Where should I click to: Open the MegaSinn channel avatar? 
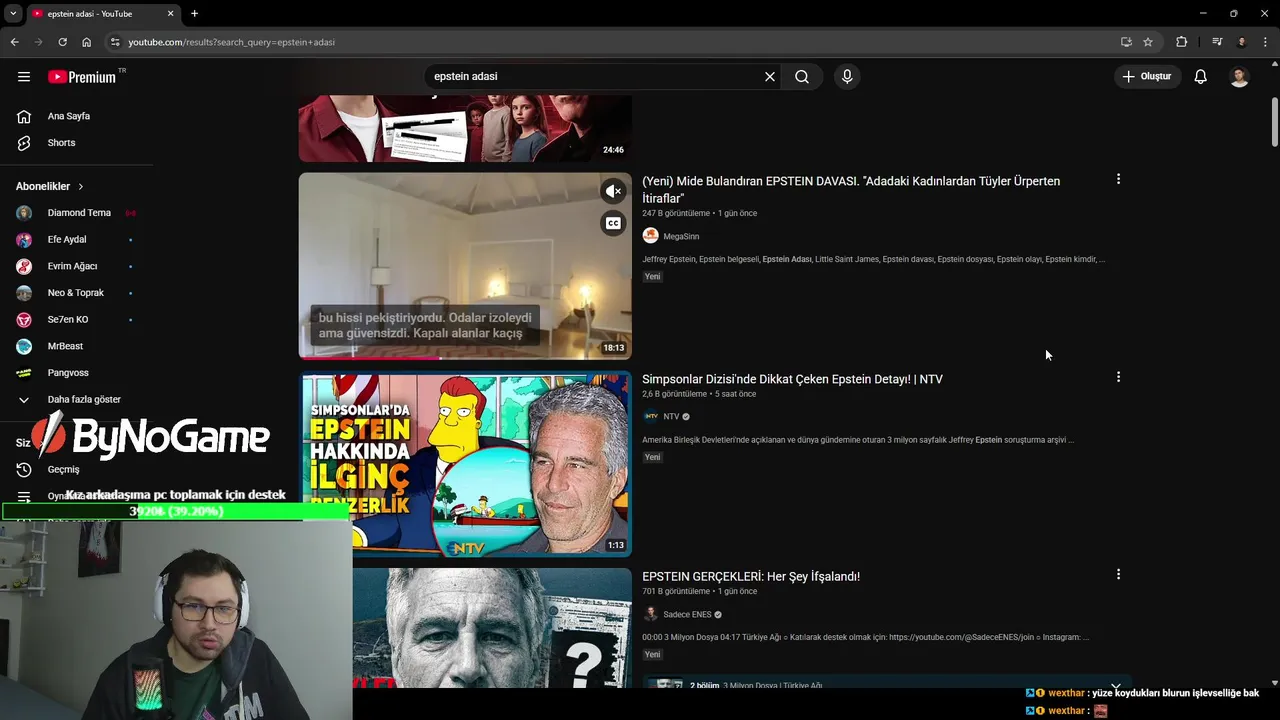[650, 236]
